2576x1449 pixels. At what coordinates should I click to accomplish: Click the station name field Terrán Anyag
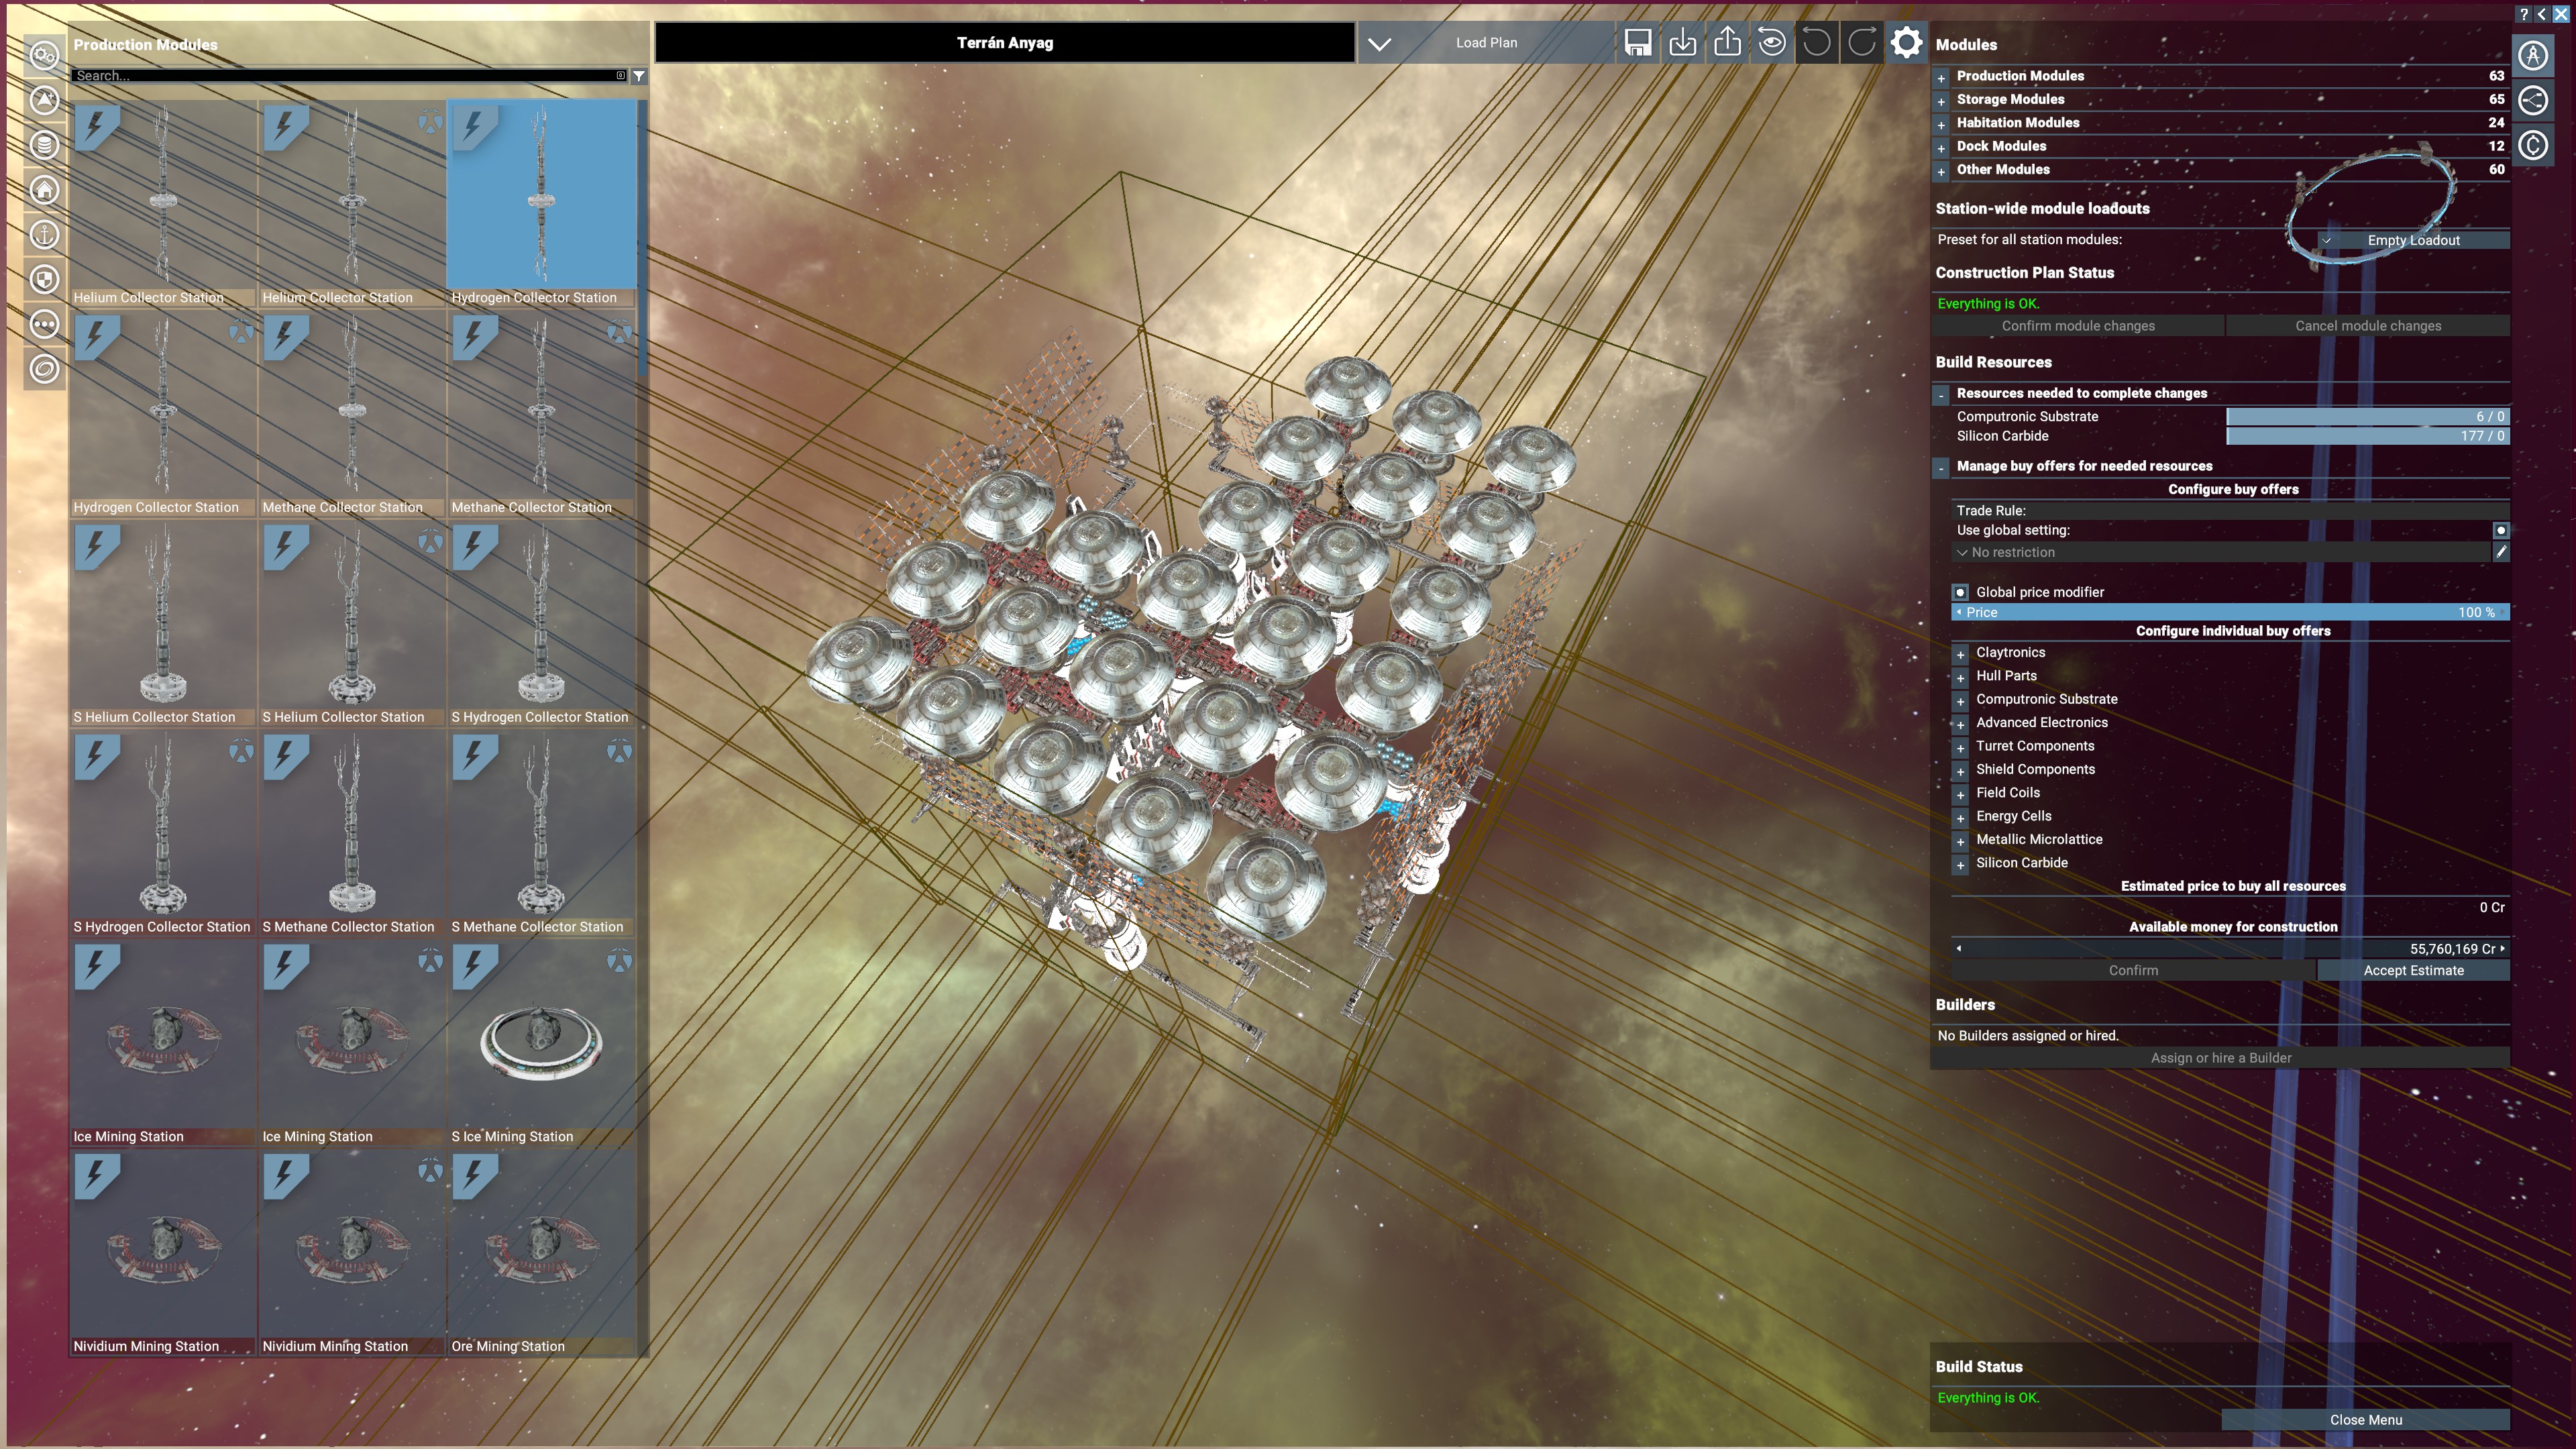coord(1005,43)
